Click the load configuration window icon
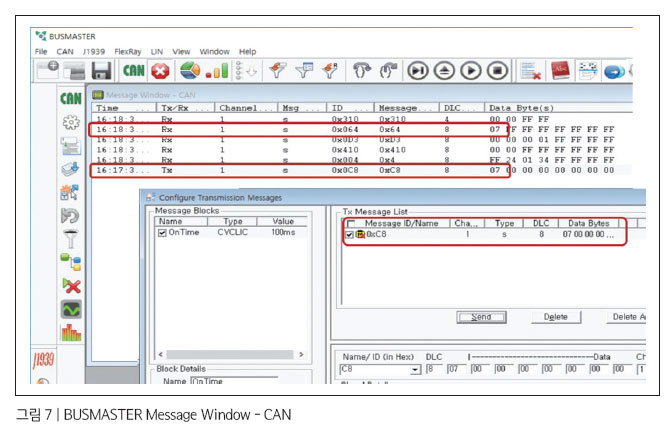668x443 pixels. pos(74,71)
